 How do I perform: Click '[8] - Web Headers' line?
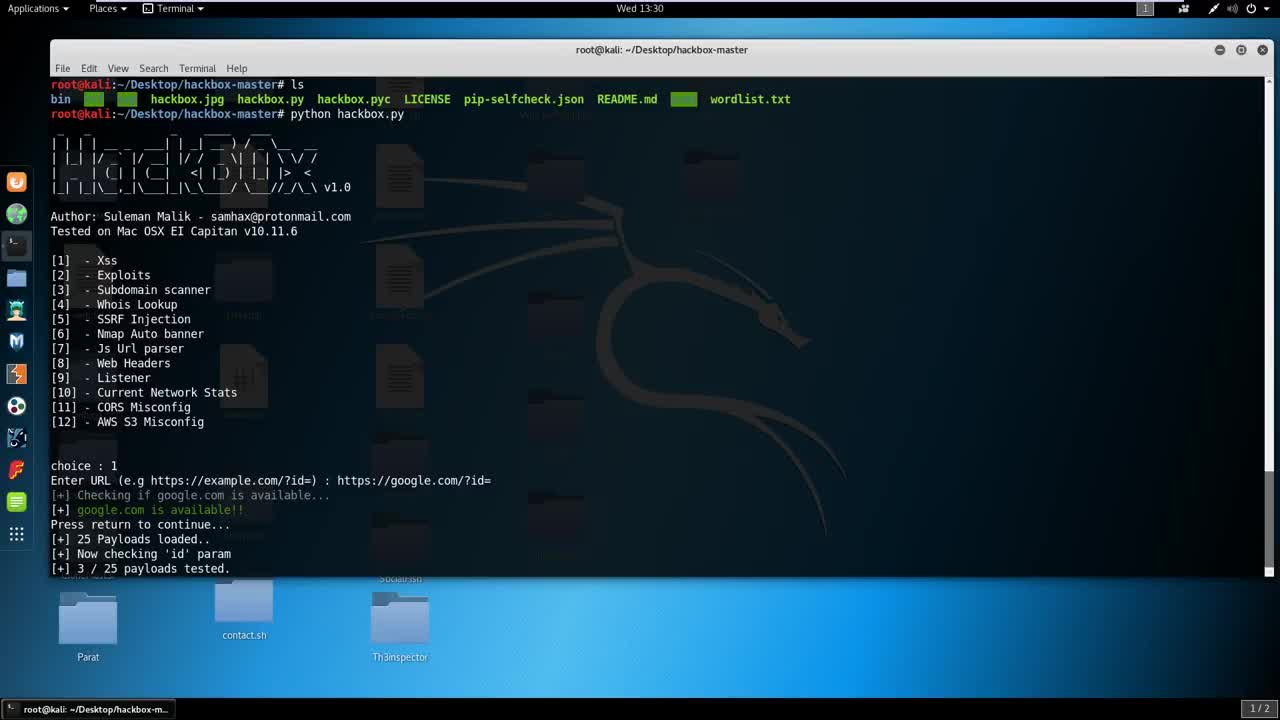point(111,363)
